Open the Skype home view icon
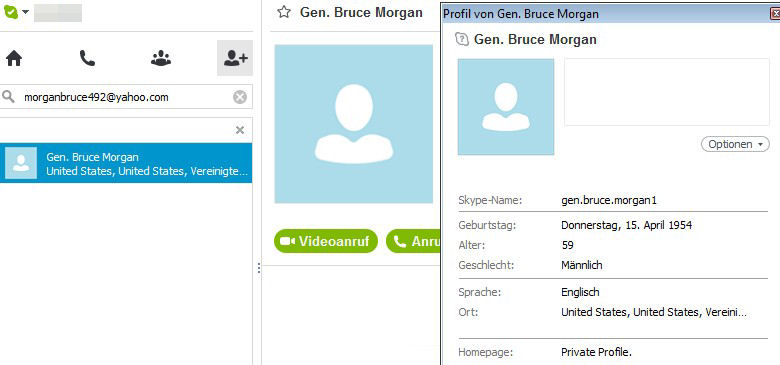Image resolution: width=780 pixels, height=365 pixels. tap(14, 59)
